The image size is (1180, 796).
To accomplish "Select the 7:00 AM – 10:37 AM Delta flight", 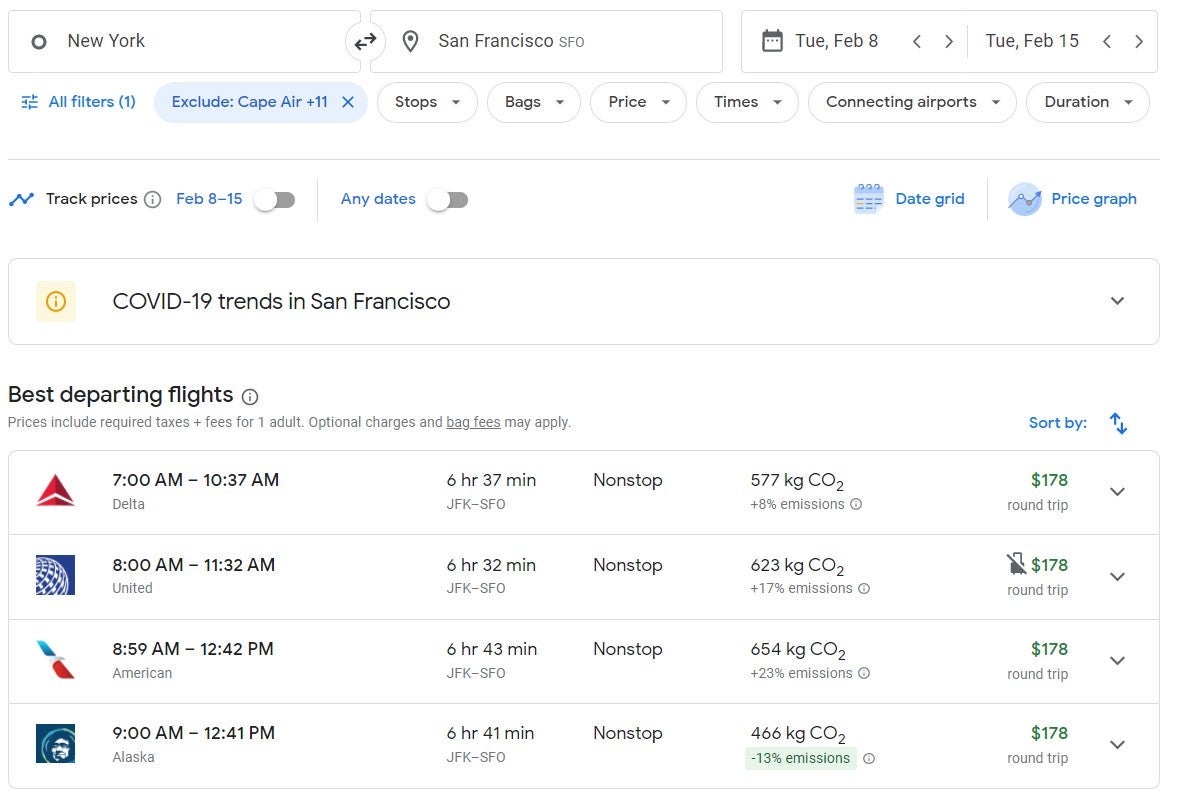I will point(583,493).
